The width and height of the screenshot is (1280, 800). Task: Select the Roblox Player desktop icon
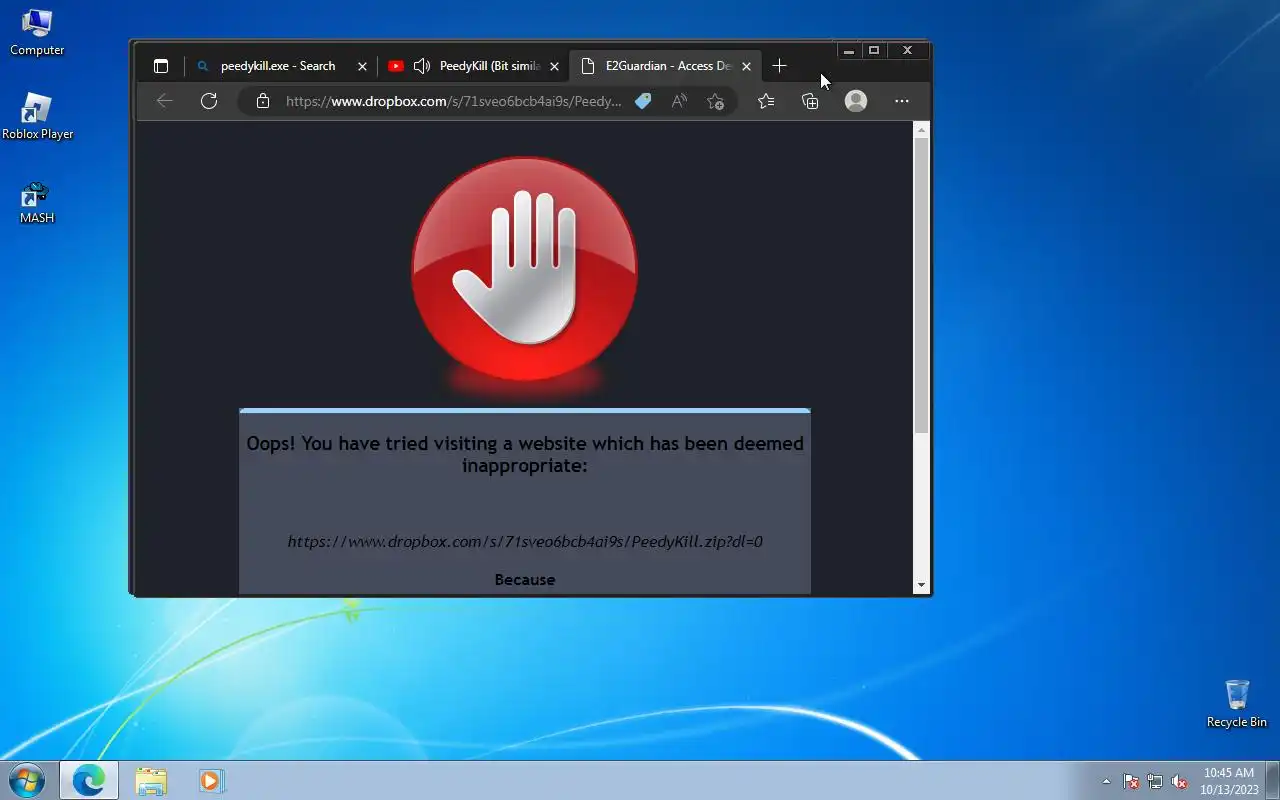(x=37, y=116)
